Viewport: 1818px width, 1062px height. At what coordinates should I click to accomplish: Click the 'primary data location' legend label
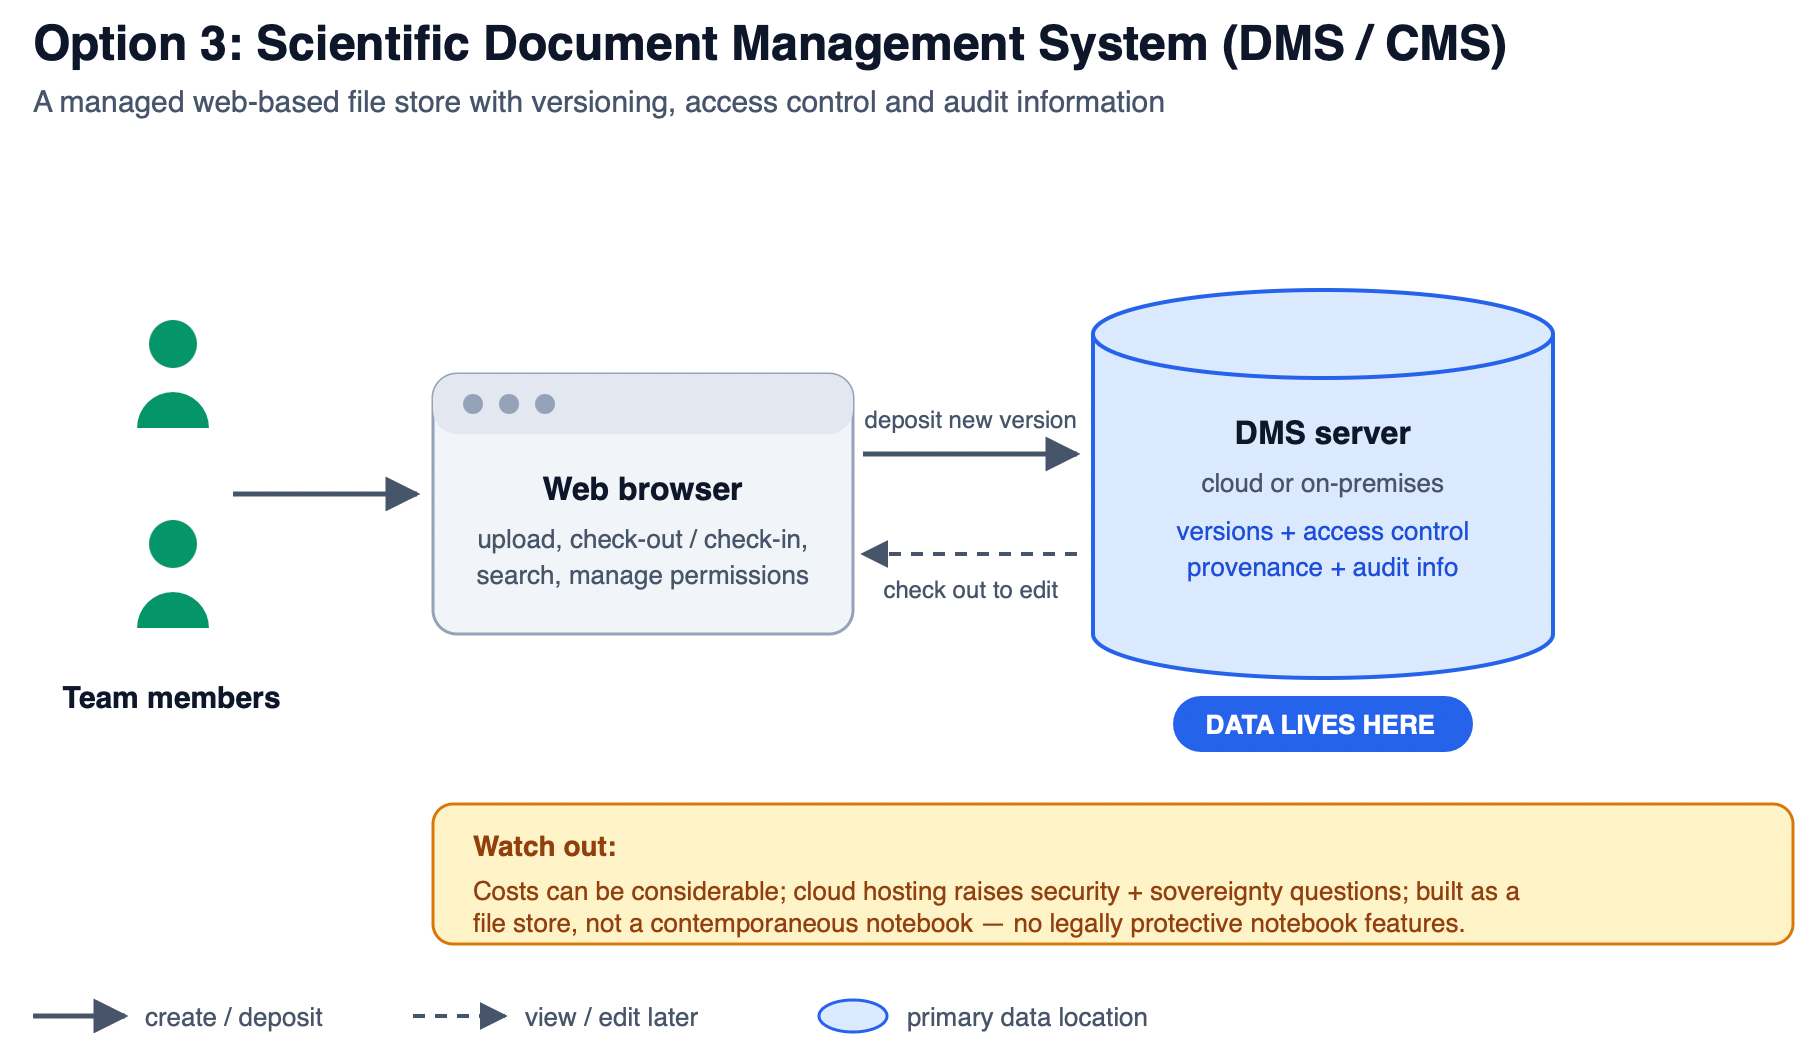pyautogui.click(x=1027, y=1017)
